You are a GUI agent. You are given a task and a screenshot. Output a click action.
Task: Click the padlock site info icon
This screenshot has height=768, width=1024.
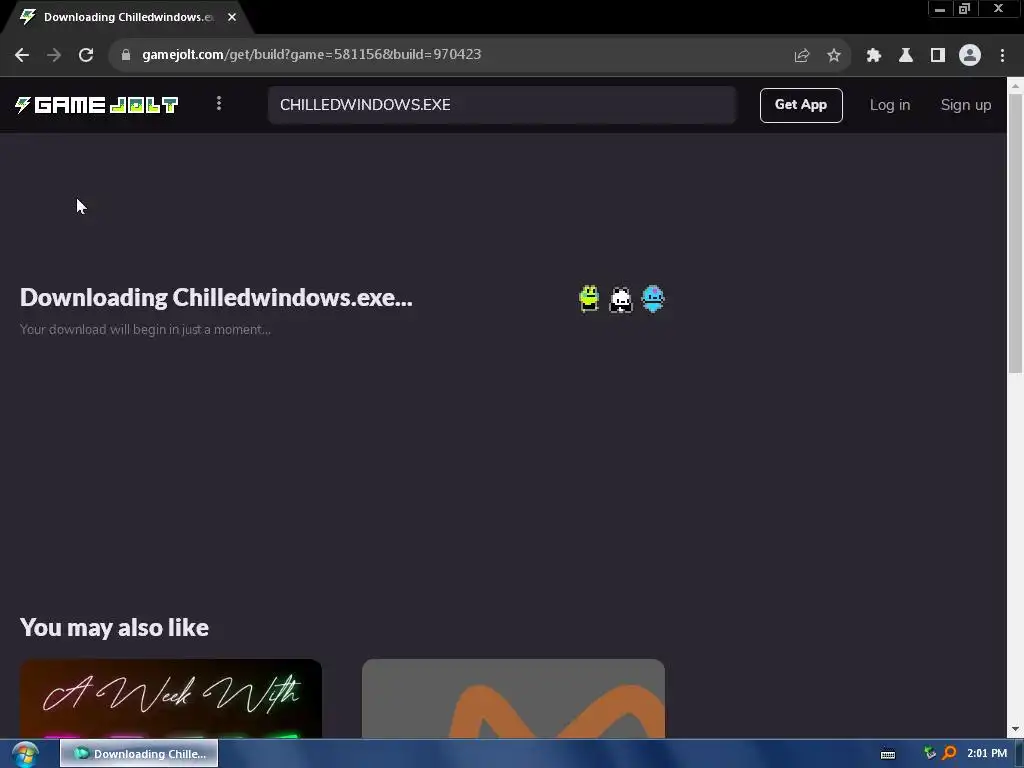(126, 55)
